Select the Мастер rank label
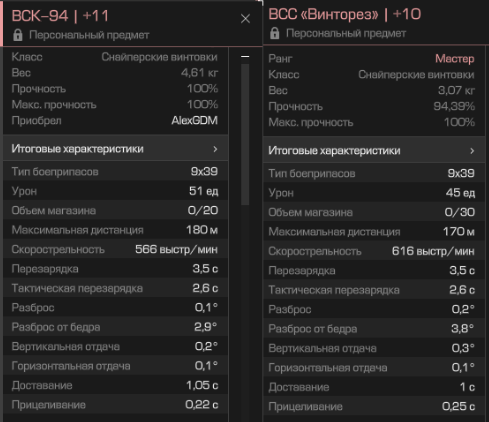The image size is (489, 422). [455, 59]
